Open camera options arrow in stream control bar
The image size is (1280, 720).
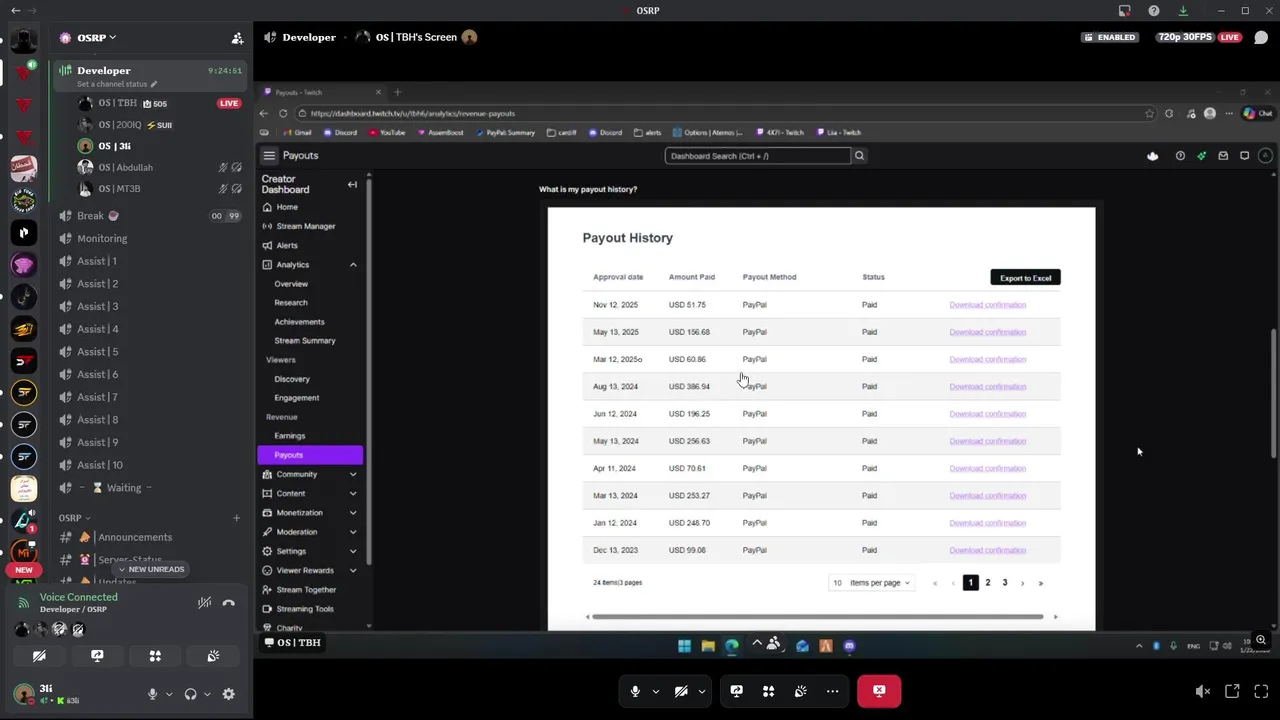click(702, 691)
